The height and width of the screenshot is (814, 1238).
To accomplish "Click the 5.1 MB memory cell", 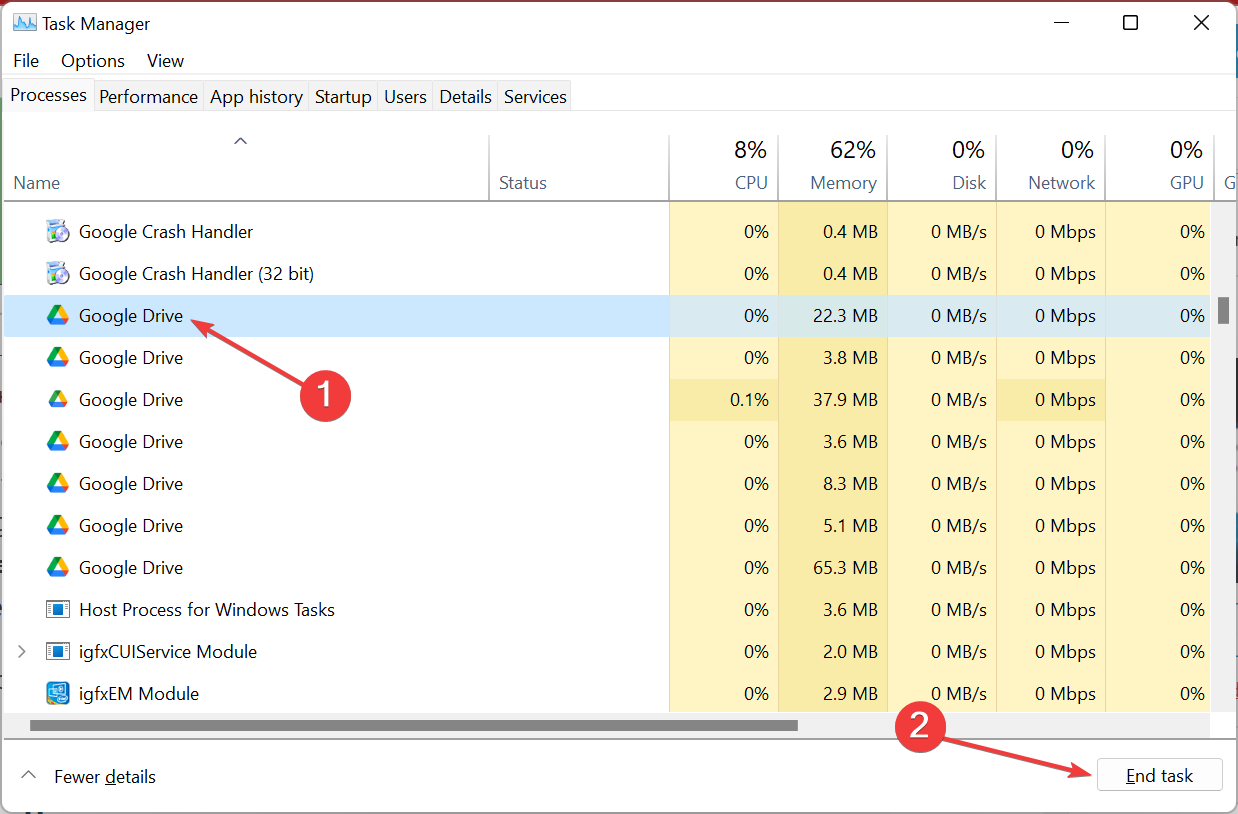I will point(832,526).
